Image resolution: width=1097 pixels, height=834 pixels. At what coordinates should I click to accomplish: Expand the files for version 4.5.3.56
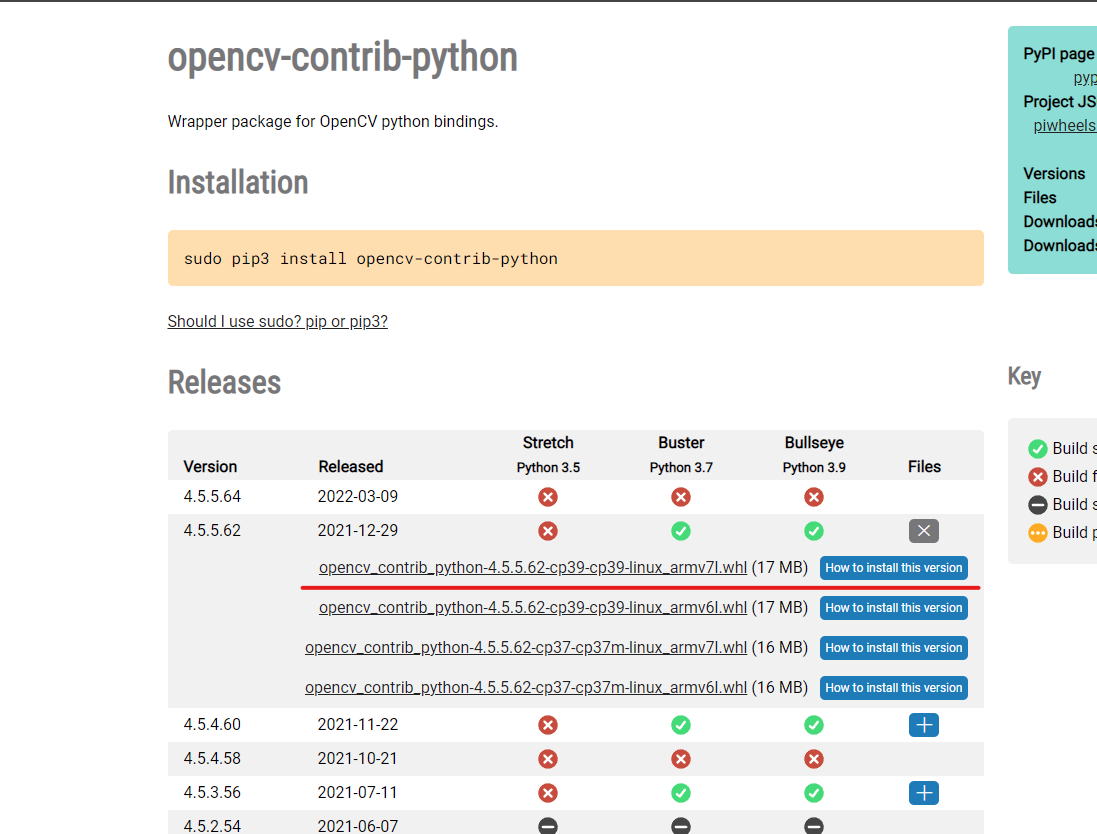point(923,792)
